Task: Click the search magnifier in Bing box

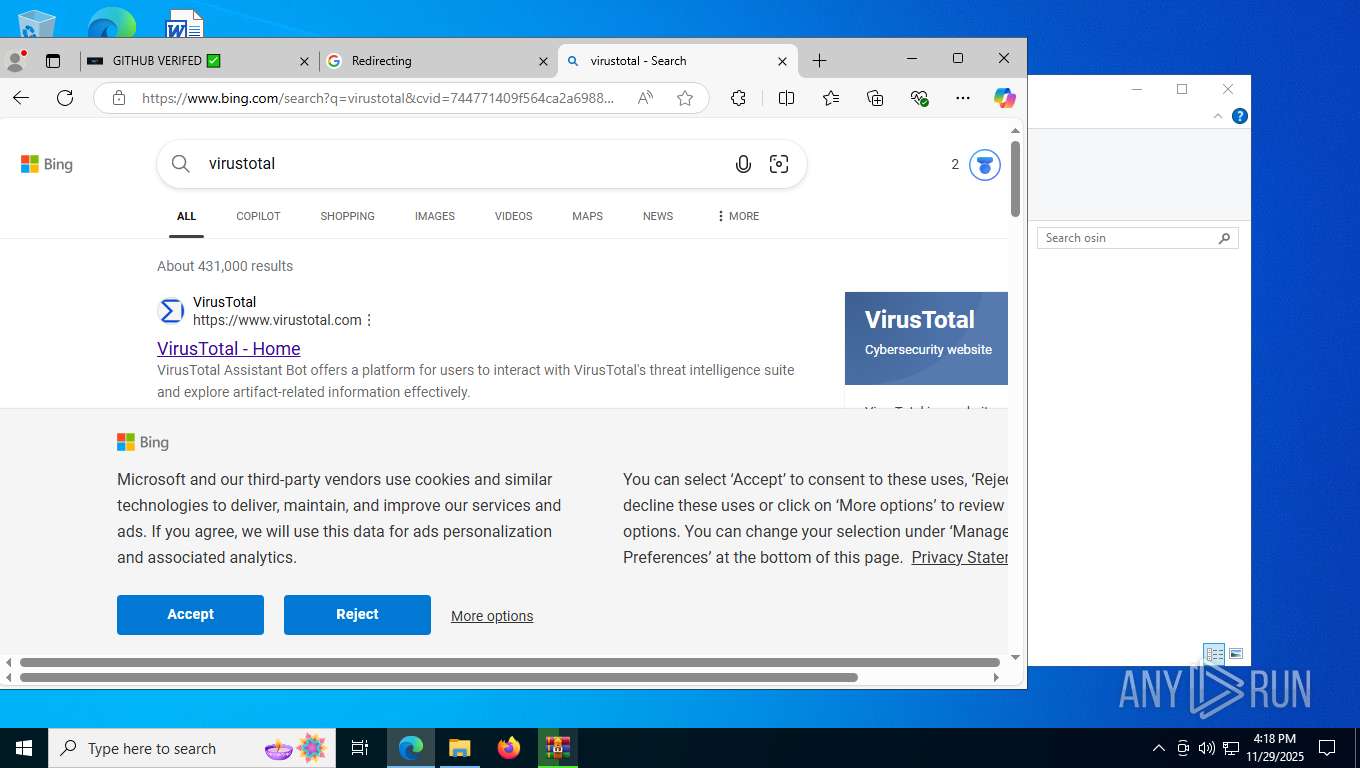Action: click(x=181, y=164)
